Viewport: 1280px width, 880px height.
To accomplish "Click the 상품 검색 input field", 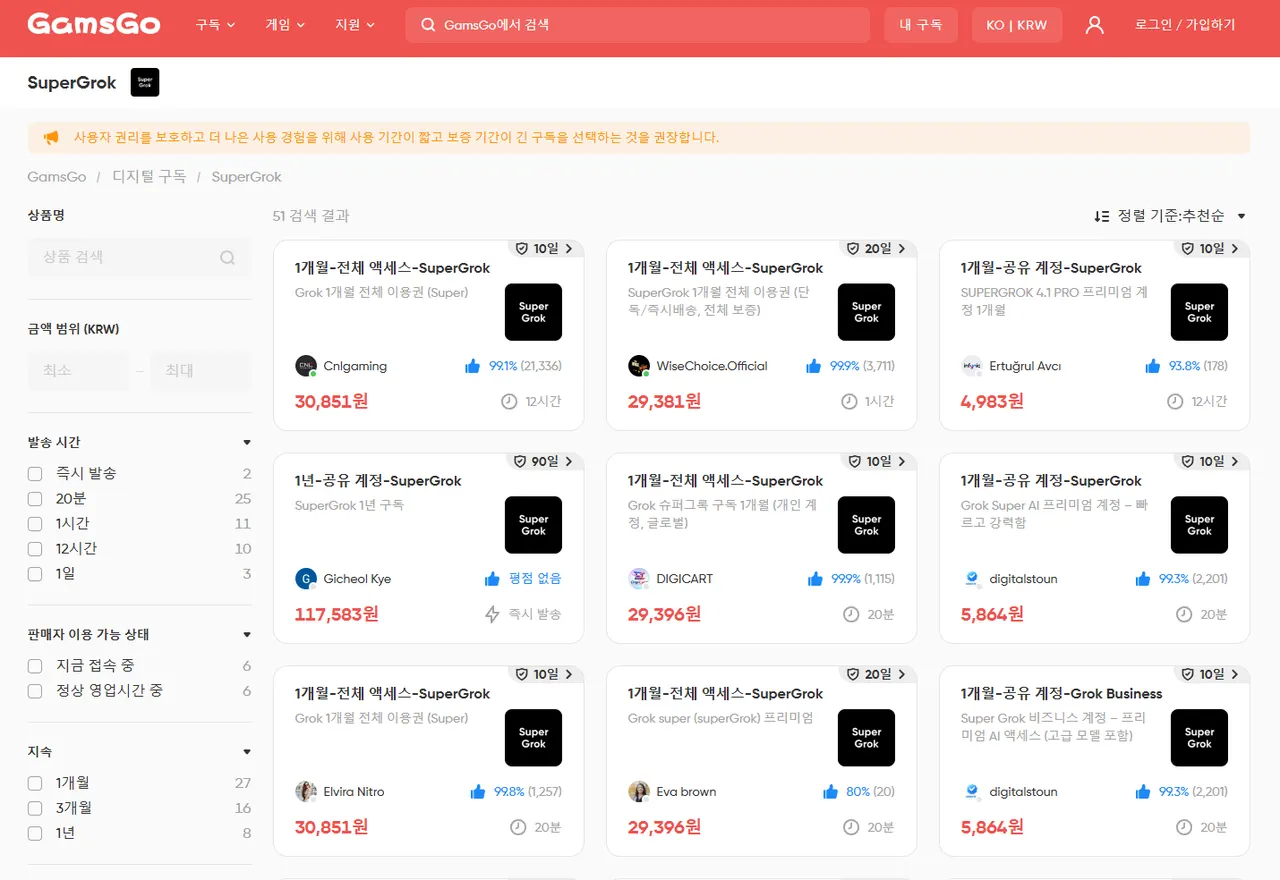I will pyautogui.click(x=139, y=258).
